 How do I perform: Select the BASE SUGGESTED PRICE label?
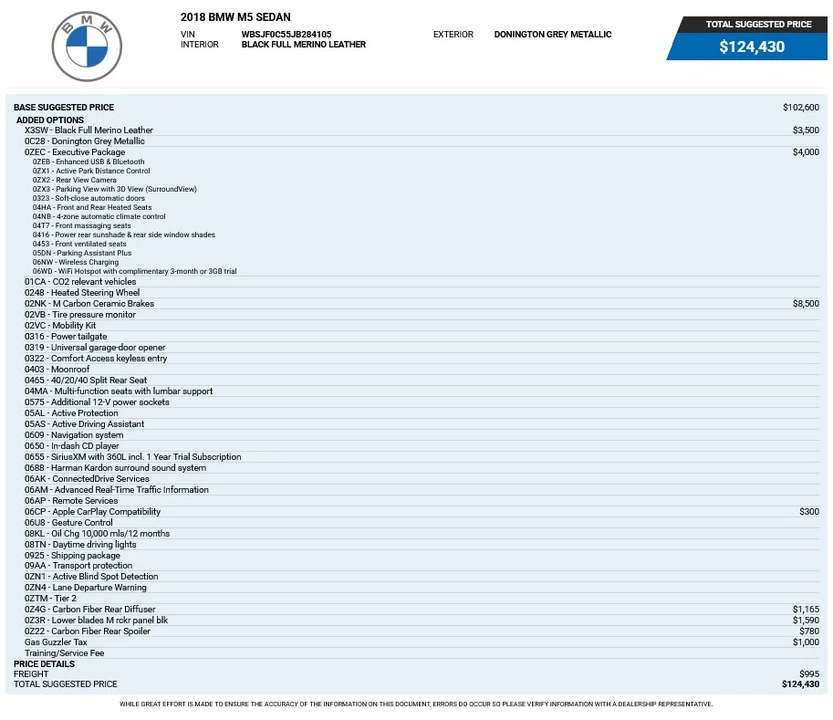64,107
